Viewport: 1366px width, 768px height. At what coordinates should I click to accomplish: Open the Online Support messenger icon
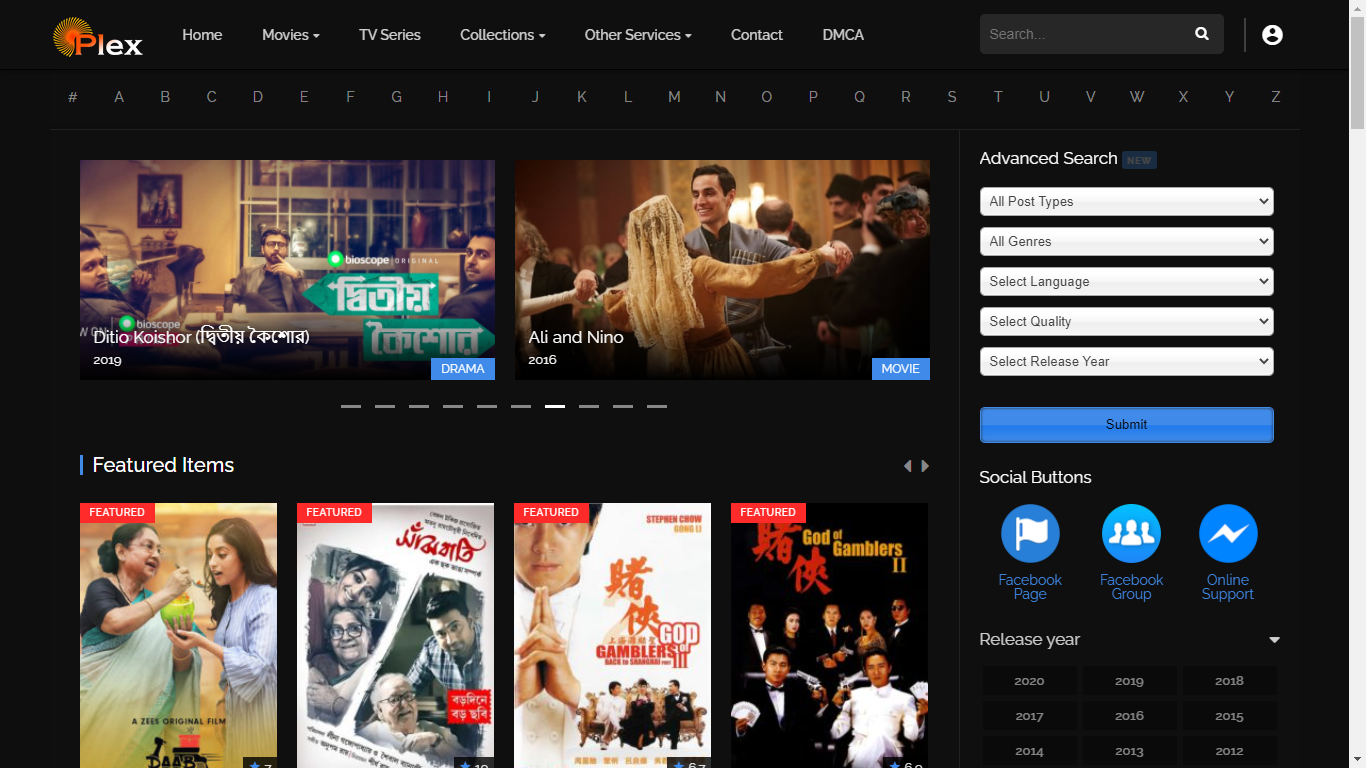coord(1228,533)
